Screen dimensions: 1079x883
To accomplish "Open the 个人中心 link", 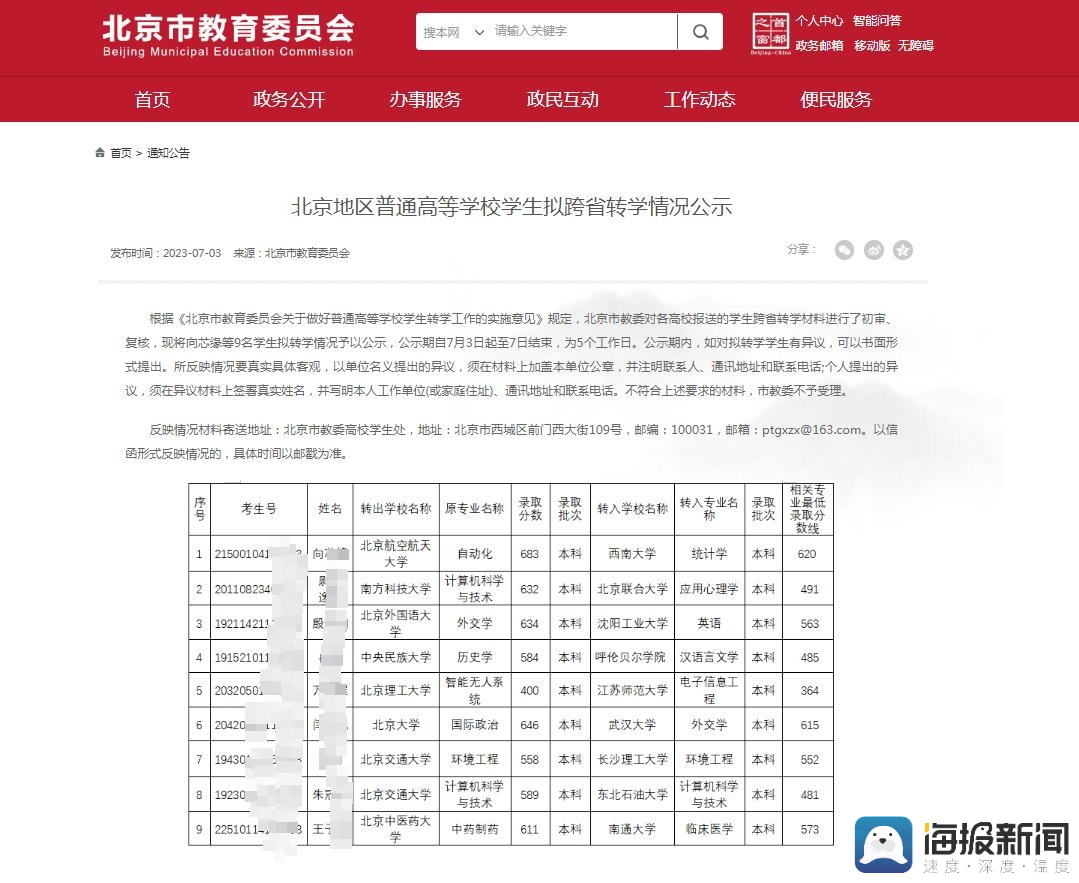I will 819,20.
